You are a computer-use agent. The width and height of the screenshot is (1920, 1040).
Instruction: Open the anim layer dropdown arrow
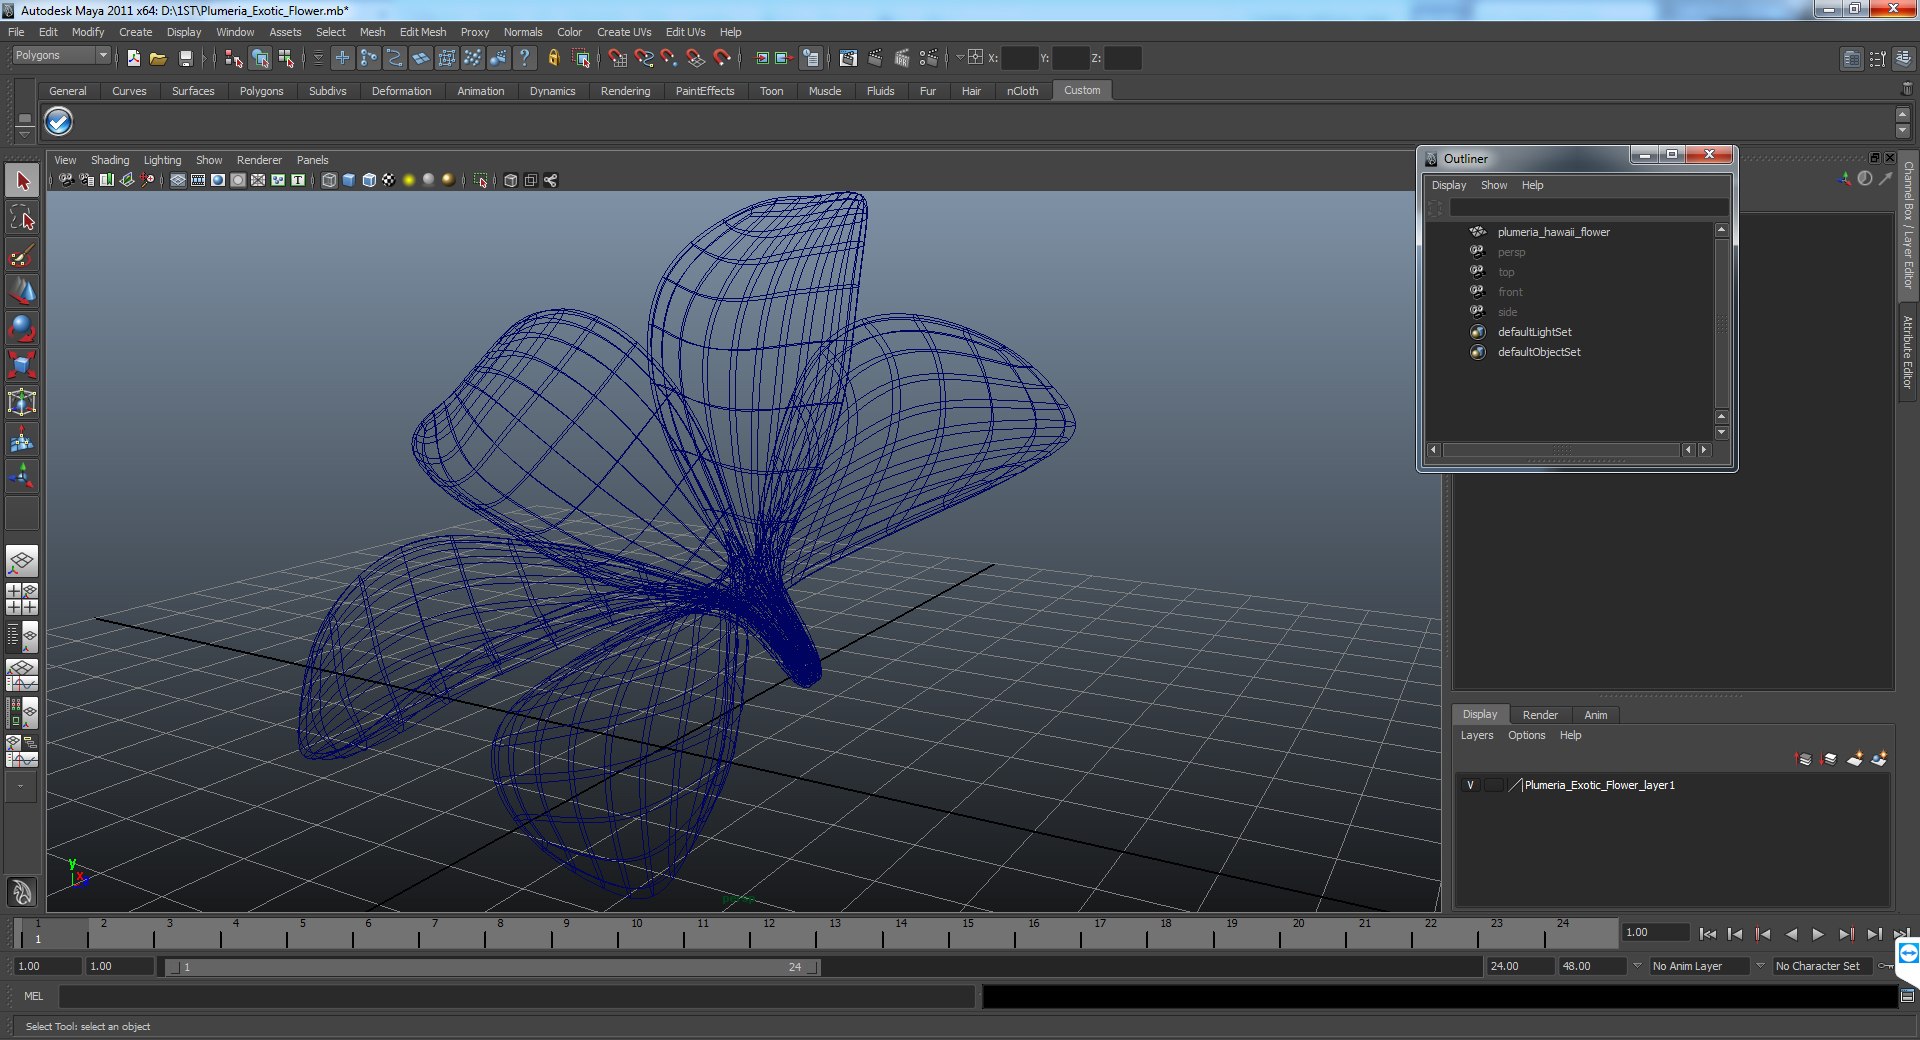(x=1637, y=966)
